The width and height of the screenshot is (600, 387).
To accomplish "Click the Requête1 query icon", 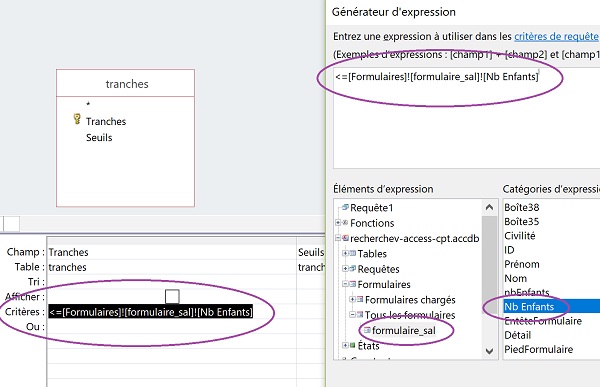I will click(x=346, y=207).
